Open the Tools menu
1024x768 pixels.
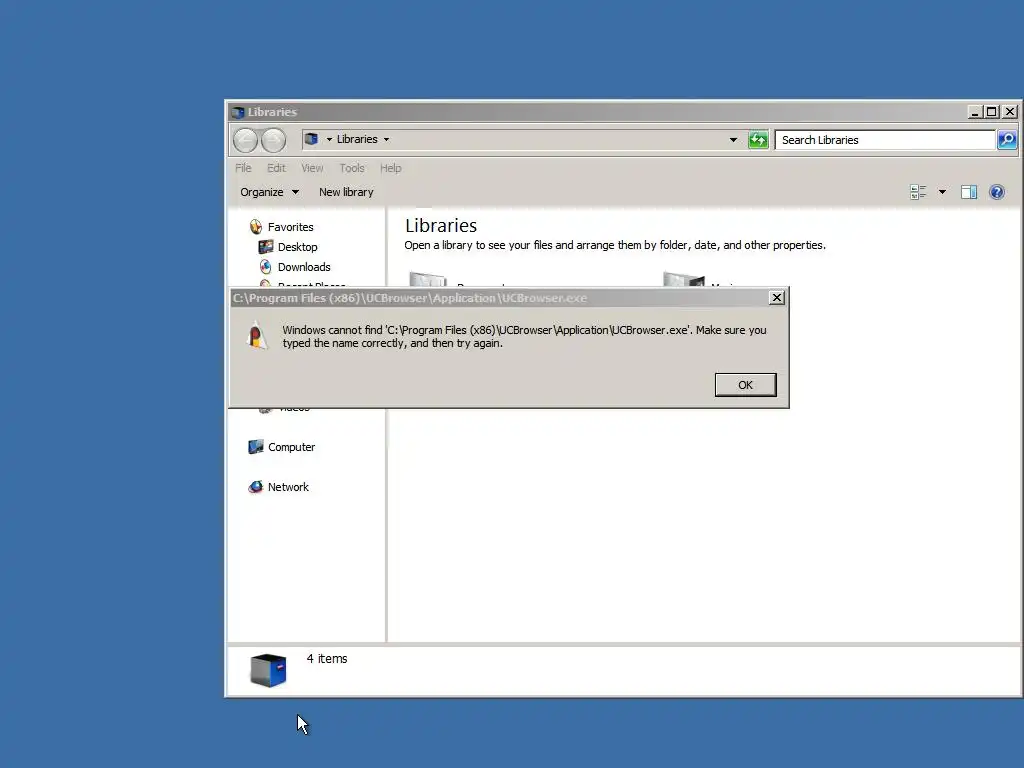tap(352, 168)
